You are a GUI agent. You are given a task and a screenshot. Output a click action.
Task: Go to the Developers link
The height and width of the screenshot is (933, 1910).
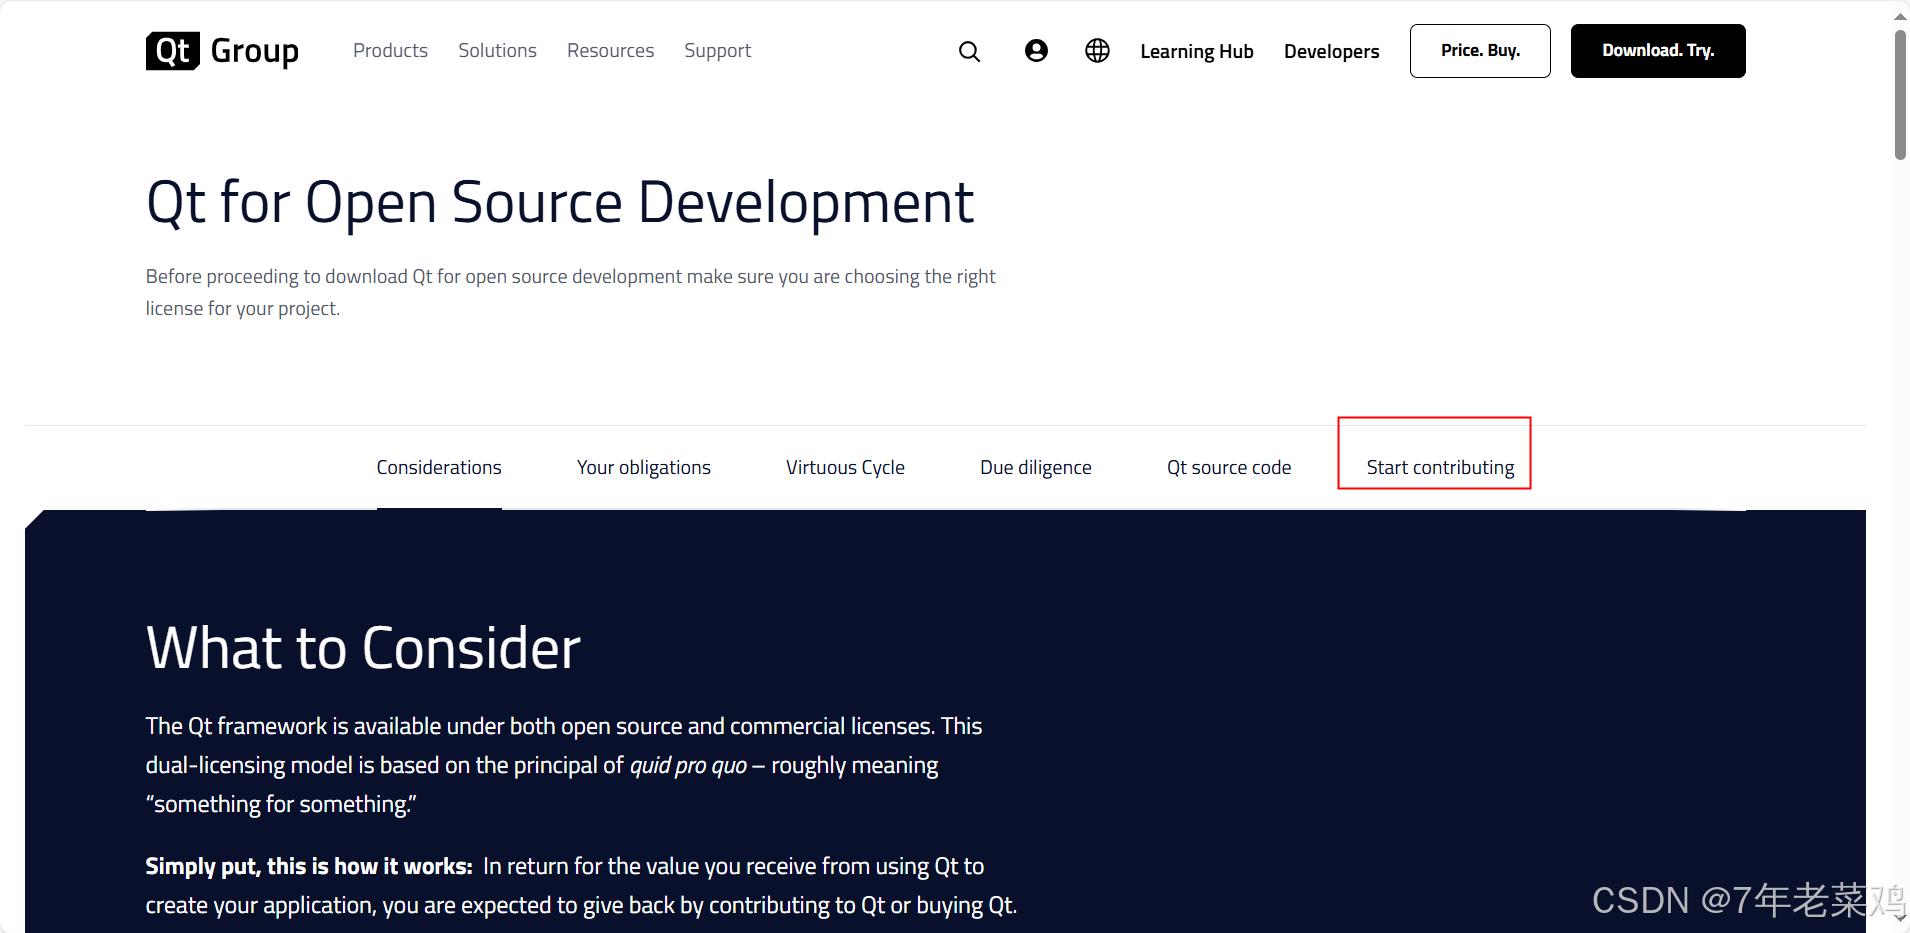pyautogui.click(x=1331, y=51)
